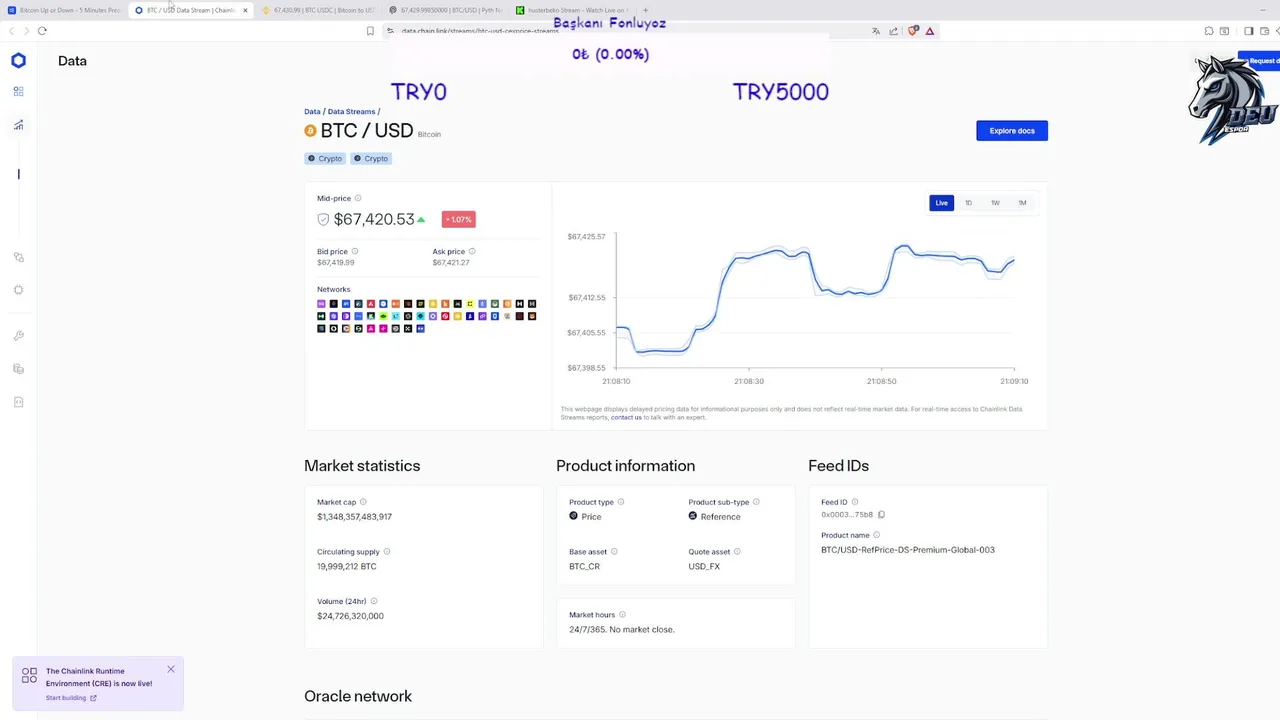Screen dimensions: 1280x720
Task: Click info icon next to Volume (24hr)
Action: point(374,601)
